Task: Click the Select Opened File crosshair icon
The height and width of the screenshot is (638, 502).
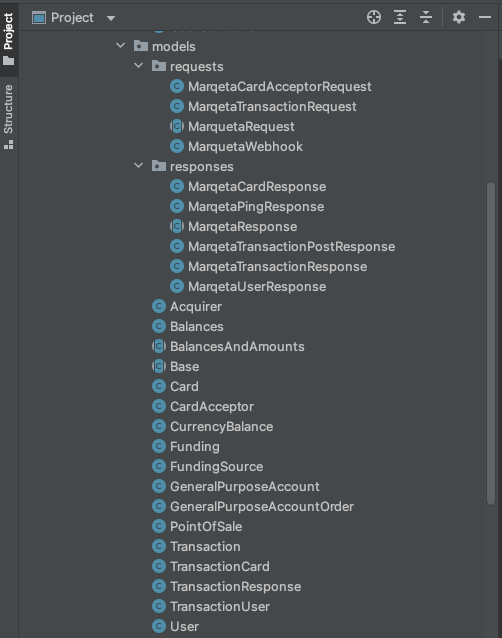Action: click(374, 17)
